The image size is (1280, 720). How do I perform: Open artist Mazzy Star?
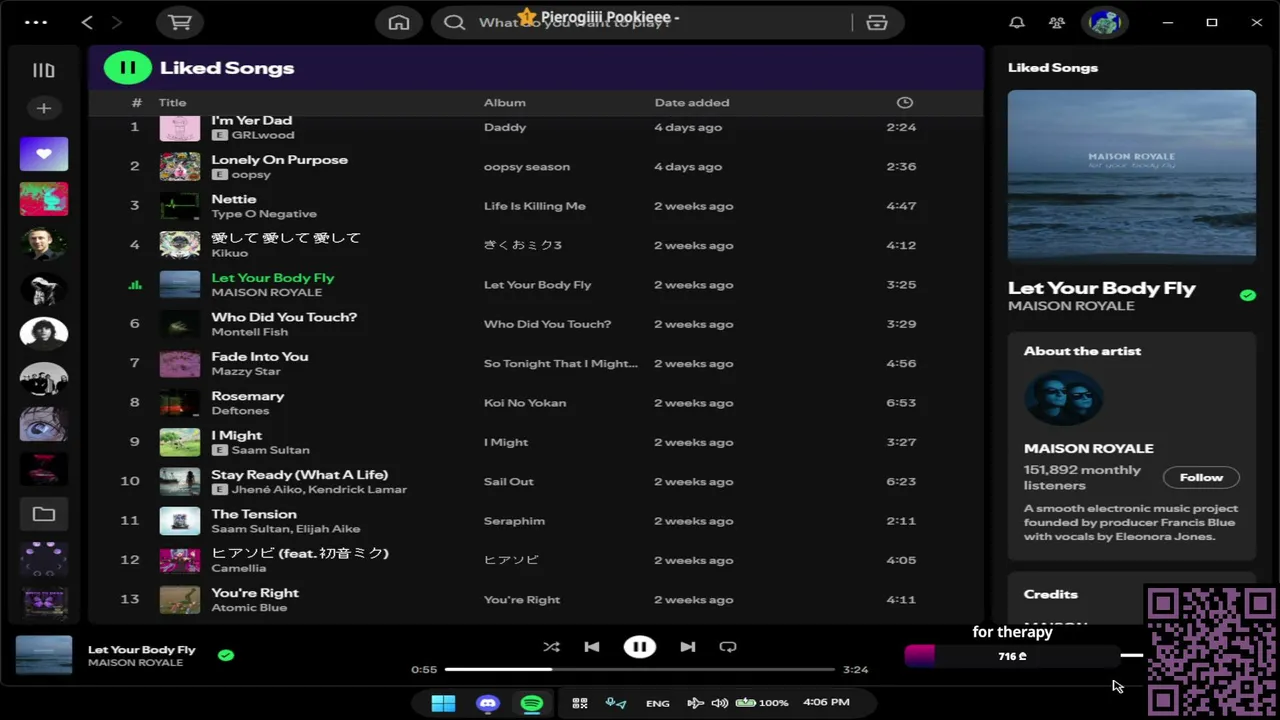246,371
